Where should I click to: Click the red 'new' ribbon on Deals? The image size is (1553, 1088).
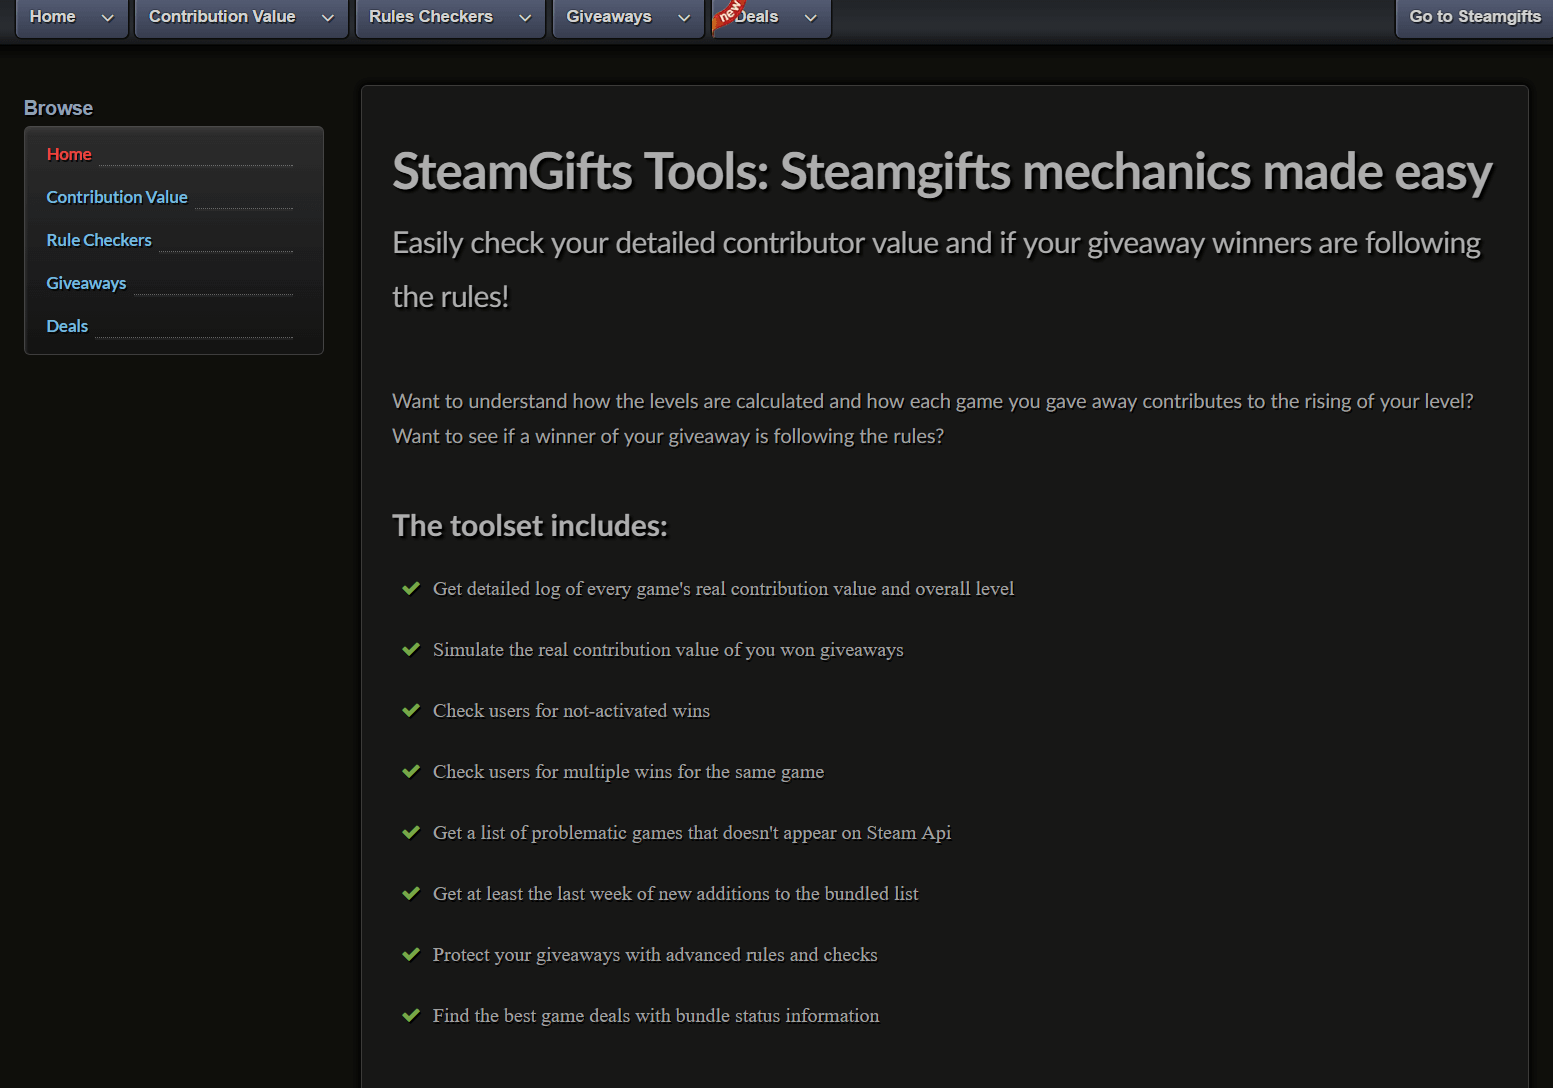[x=729, y=13]
